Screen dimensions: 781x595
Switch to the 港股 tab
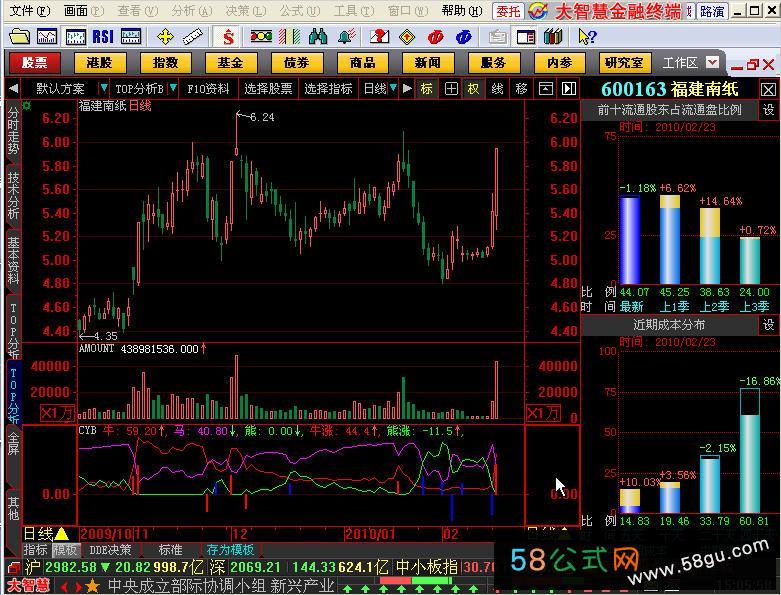coord(100,63)
